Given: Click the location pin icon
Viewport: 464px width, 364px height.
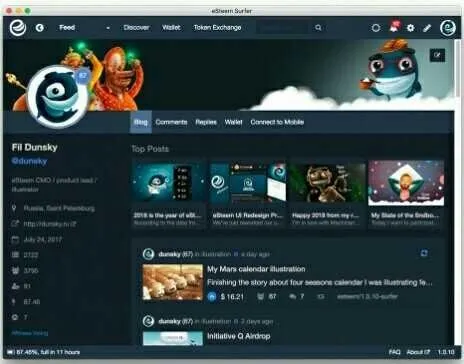Looking at the screenshot, I should pos(14,208).
